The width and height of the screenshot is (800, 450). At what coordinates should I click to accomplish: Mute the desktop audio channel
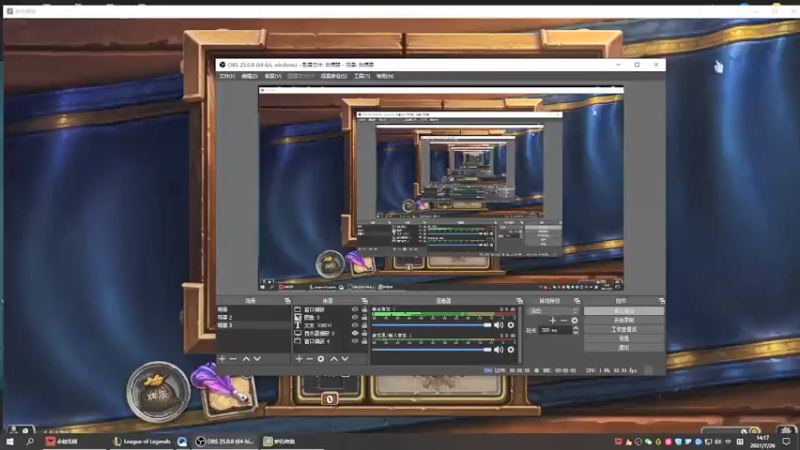[498, 325]
